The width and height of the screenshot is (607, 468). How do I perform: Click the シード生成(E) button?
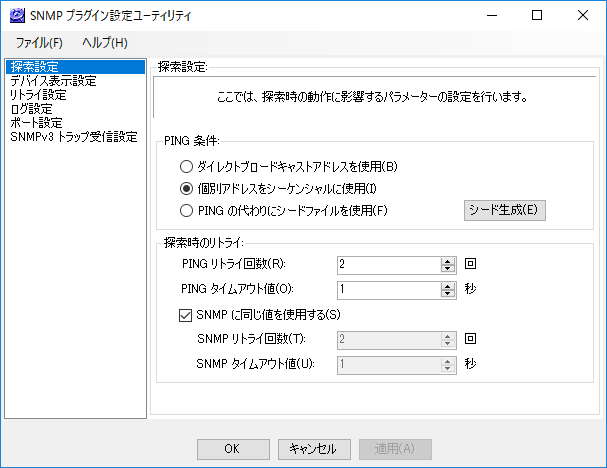click(505, 210)
